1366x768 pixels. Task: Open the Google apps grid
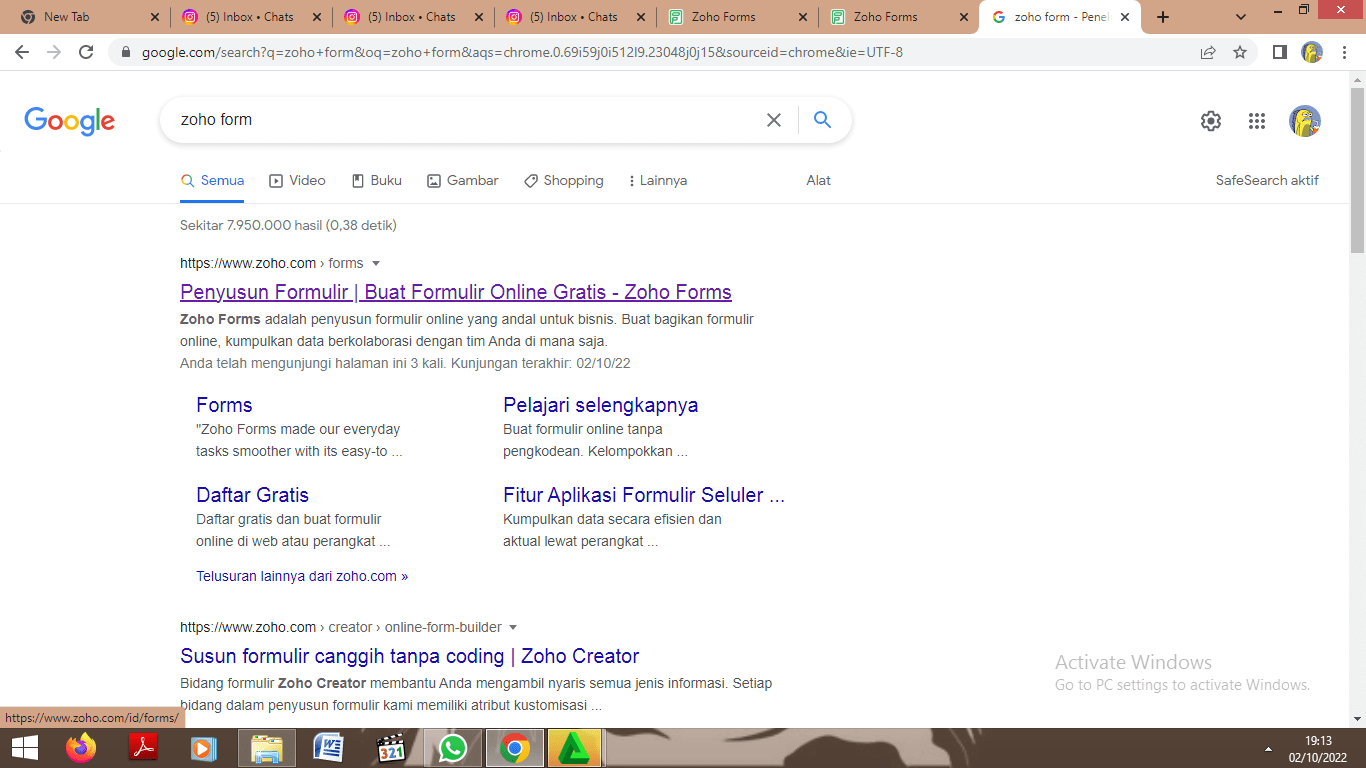pyautogui.click(x=1257, y=121)
